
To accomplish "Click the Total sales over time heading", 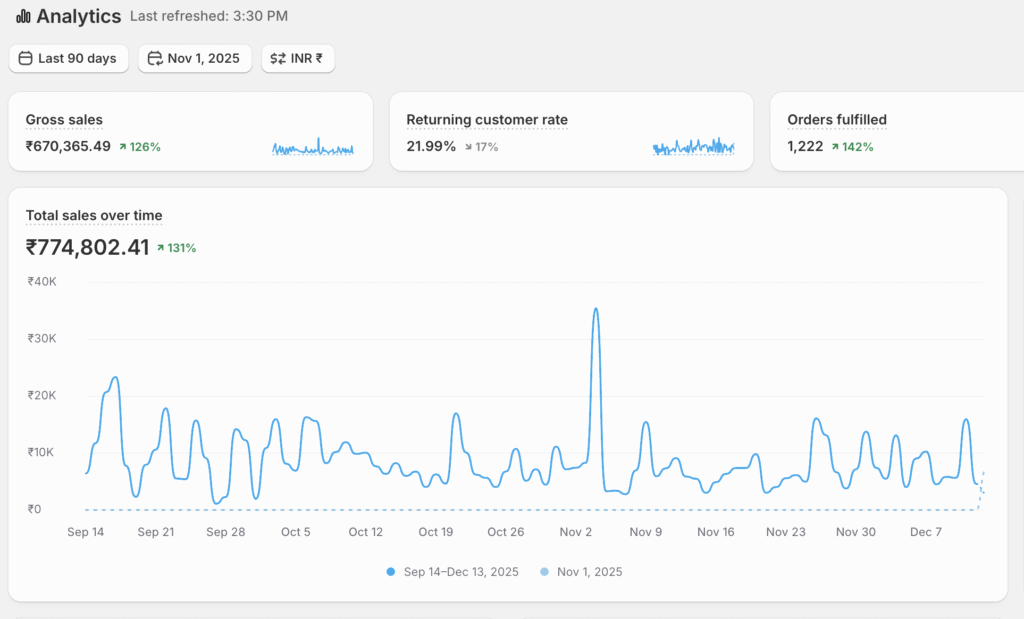I will [94, 216].
